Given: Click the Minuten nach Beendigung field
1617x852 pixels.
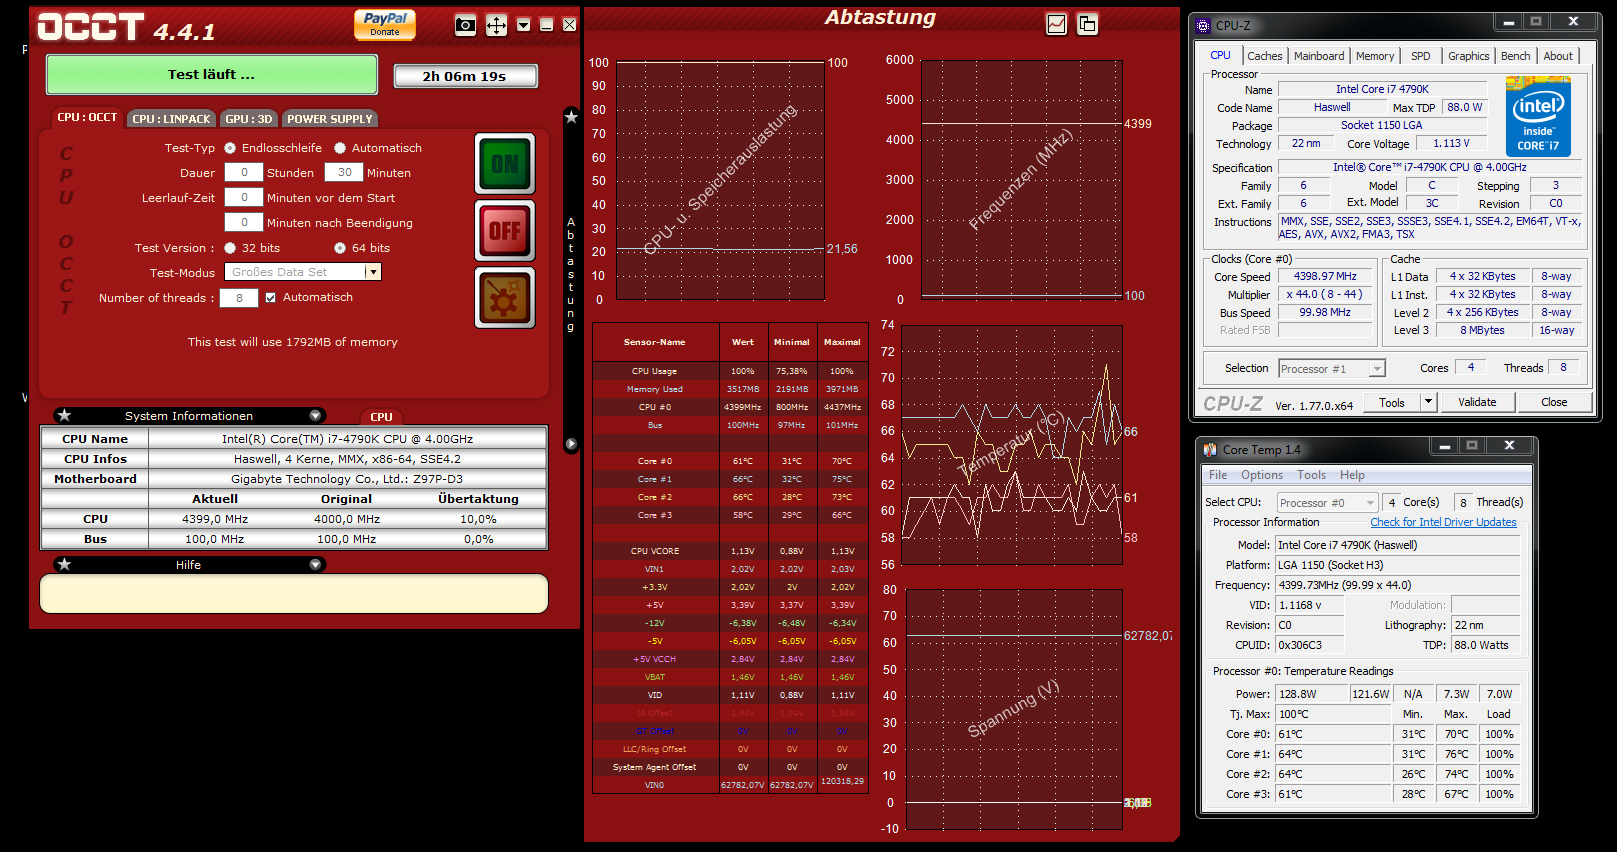Looking at the screenshot, I should click(244, 222).
